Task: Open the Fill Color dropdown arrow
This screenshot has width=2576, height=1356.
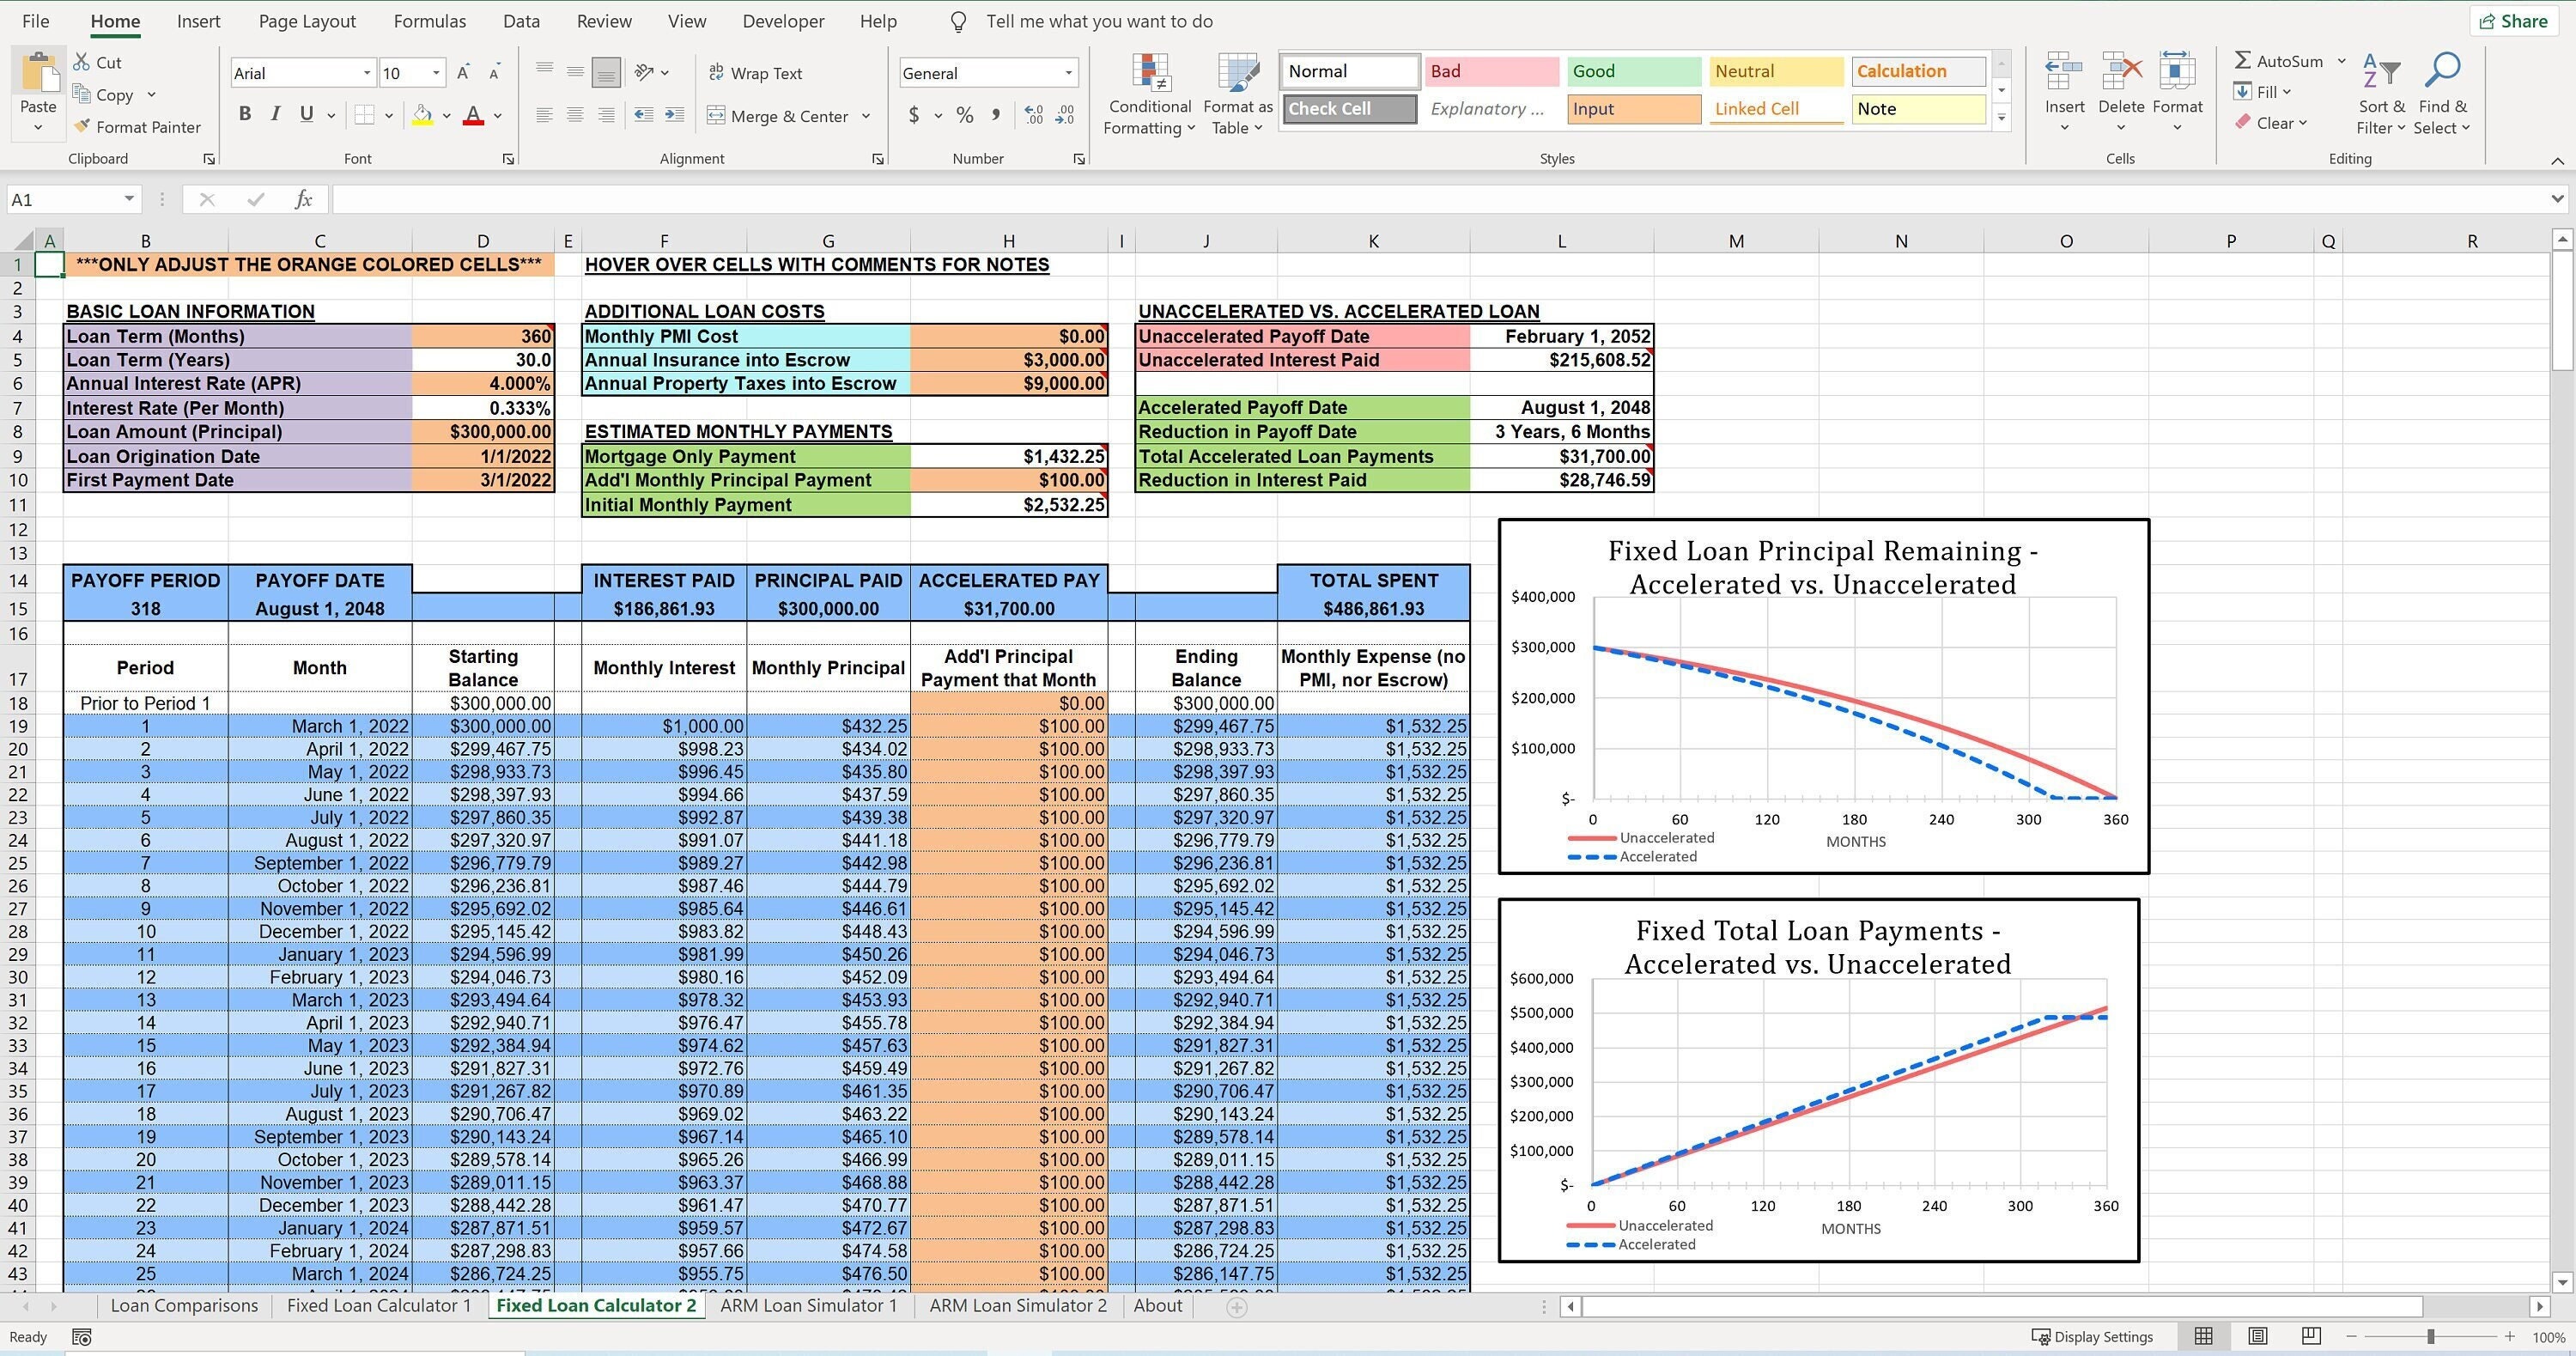Action: pos(447,116)
